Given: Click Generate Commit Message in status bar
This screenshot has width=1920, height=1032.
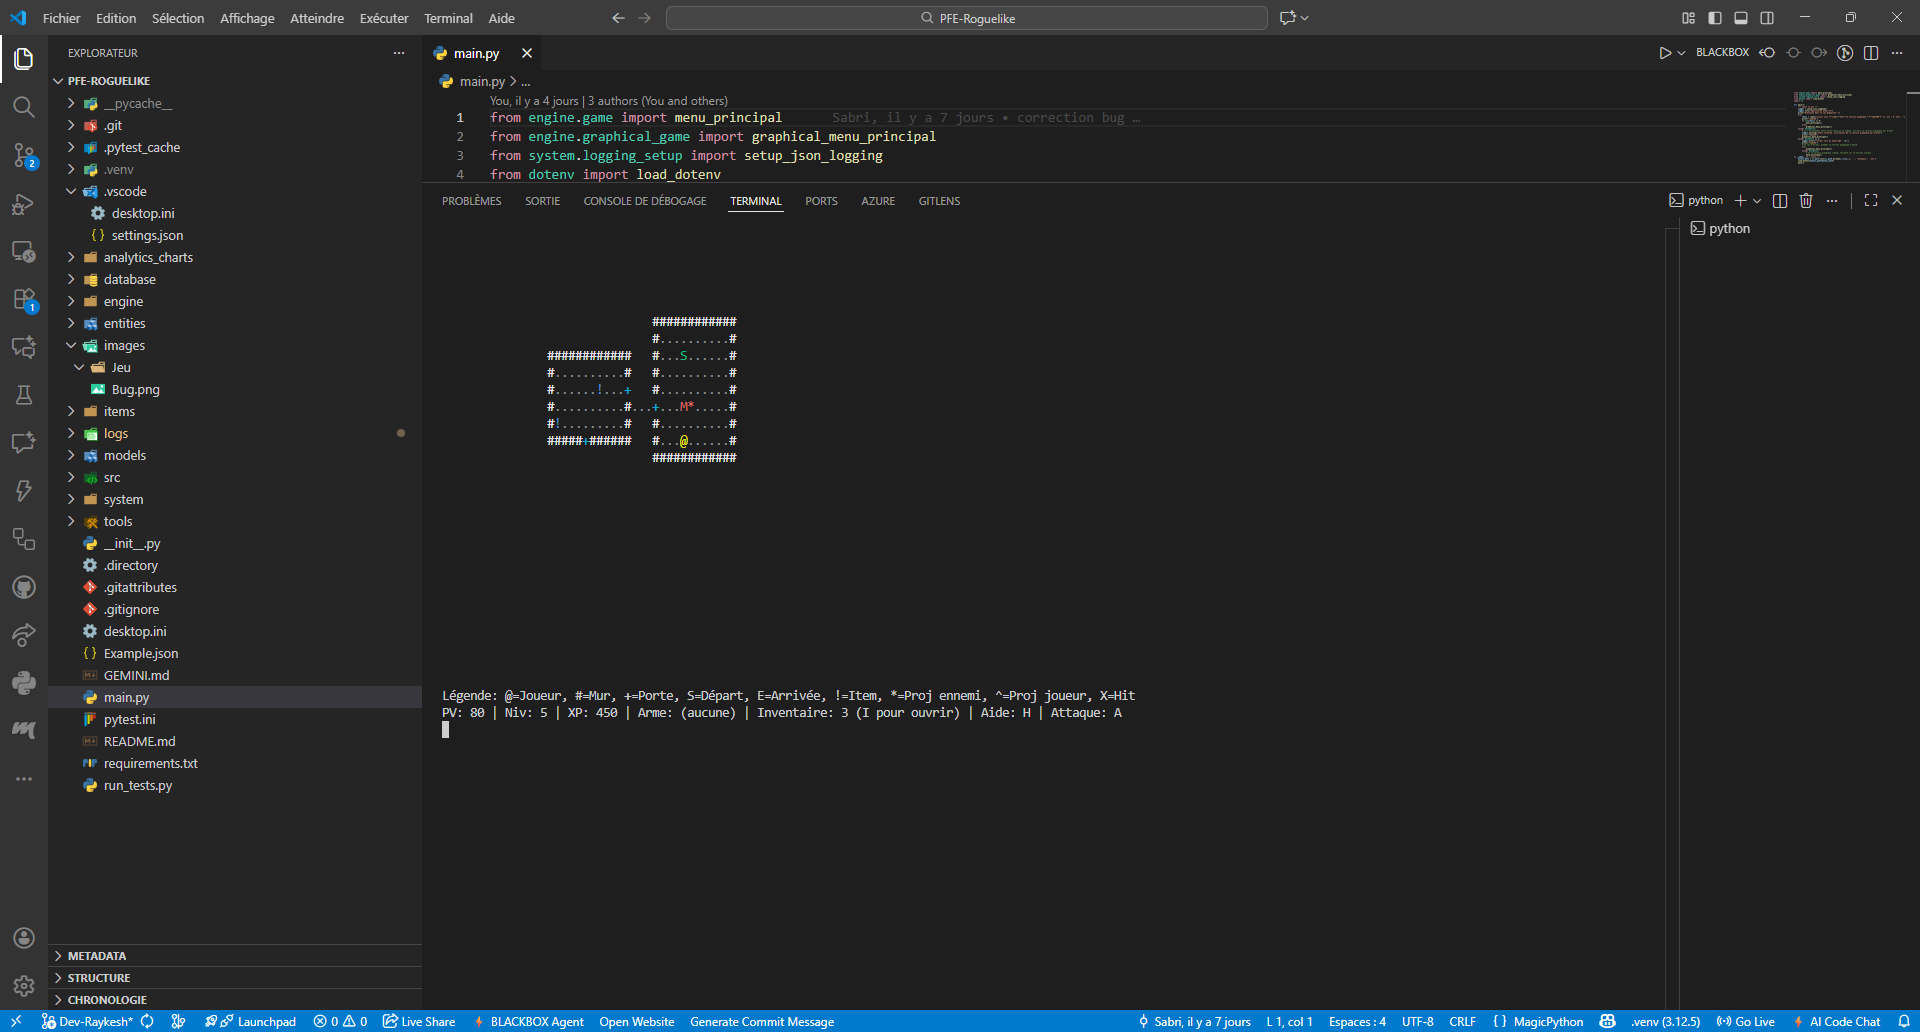Looking at the screenshot, I should 762,1022.
